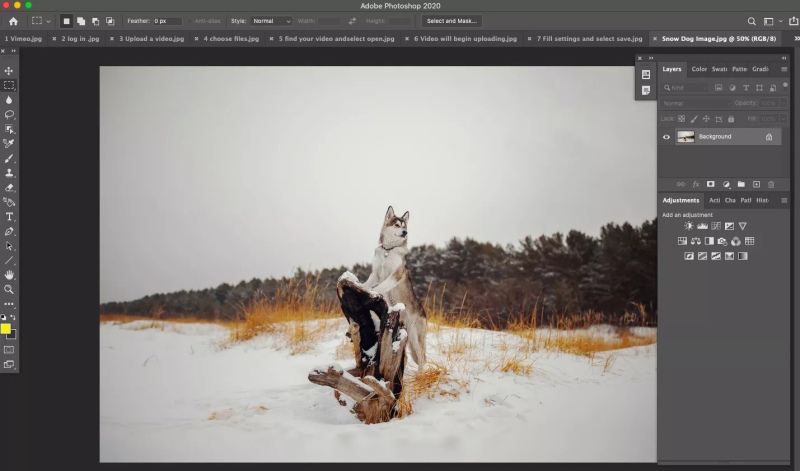
Task: Click the Feather input field
Action: (x=166, y=21)
